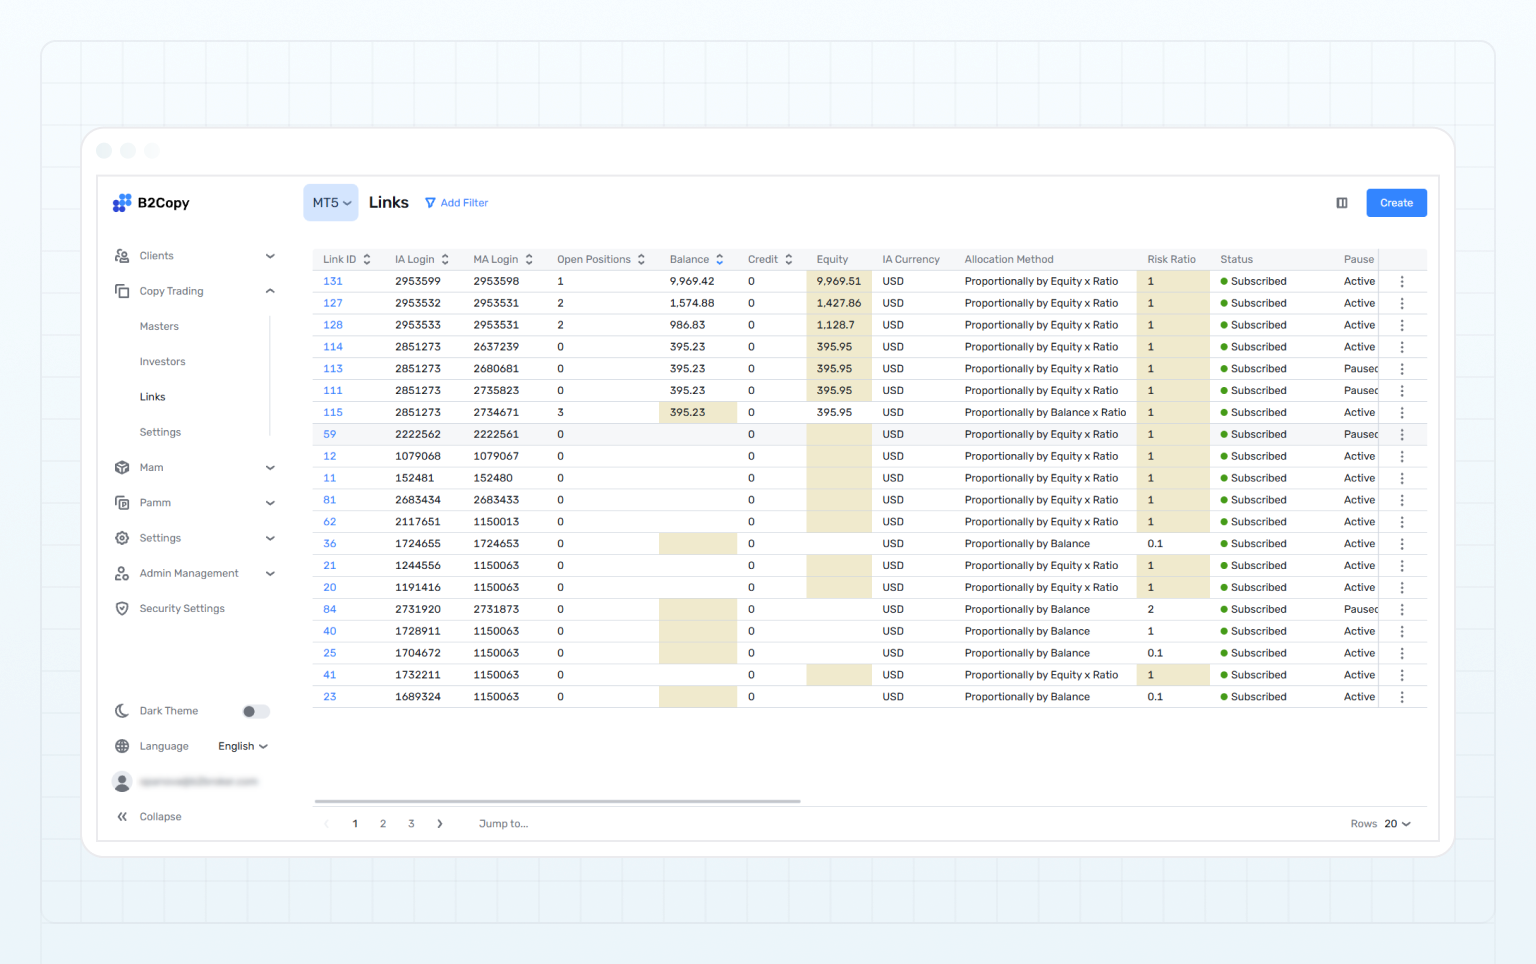1536x964 pixels.
Task: Click the B2Copy logo icon
Action: click(122, 203)
